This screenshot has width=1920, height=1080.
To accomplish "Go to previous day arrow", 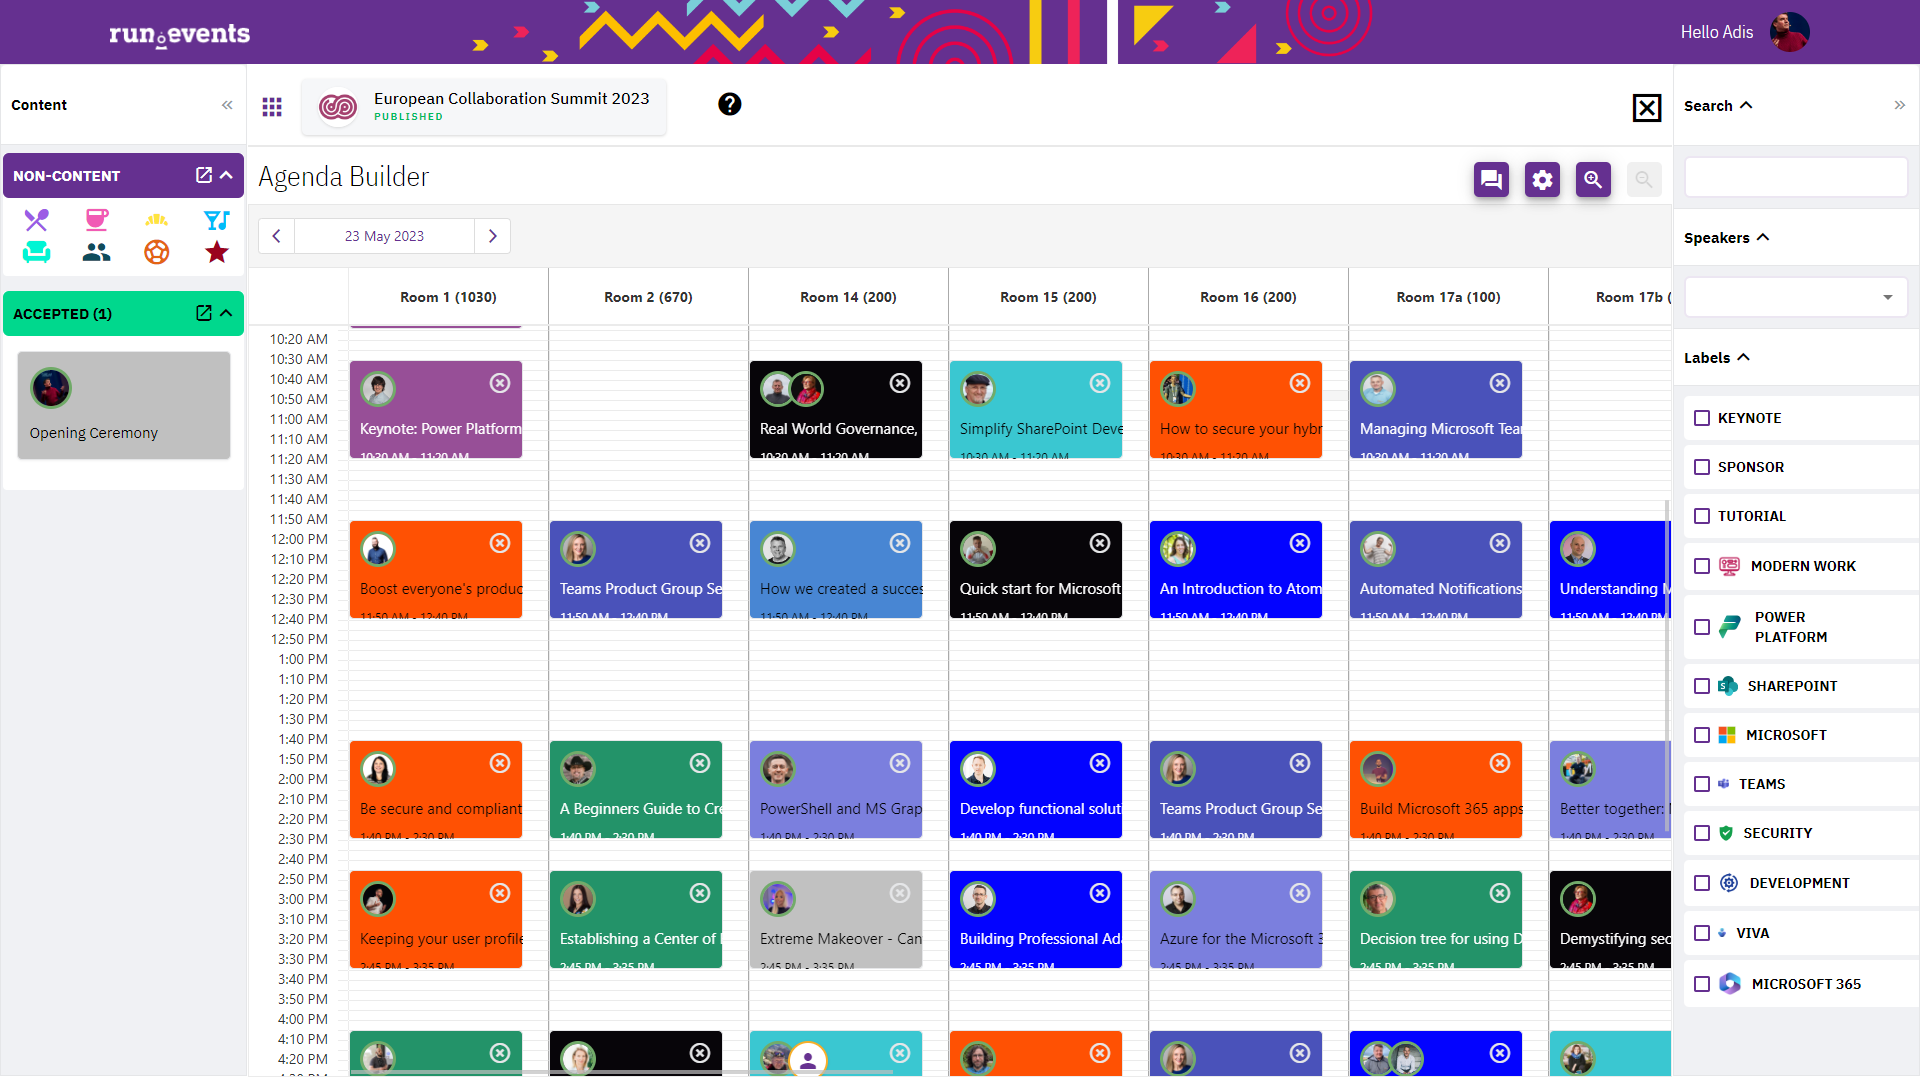I will point(276,236).
